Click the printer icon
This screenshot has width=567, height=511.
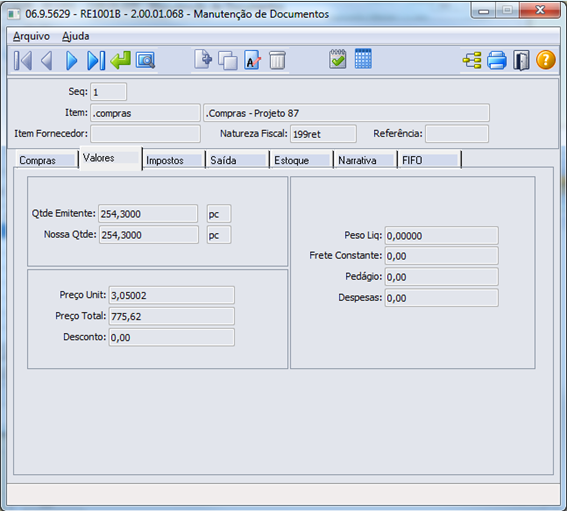point(497,60)
